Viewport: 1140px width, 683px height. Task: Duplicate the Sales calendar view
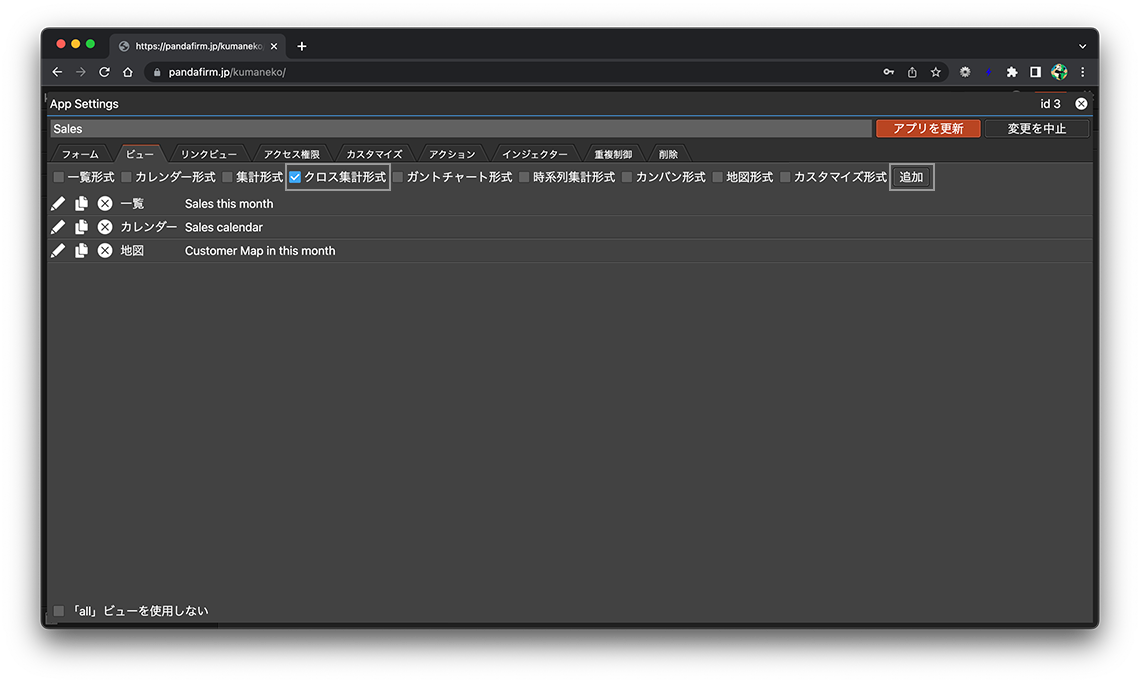[x=82, y=227]
